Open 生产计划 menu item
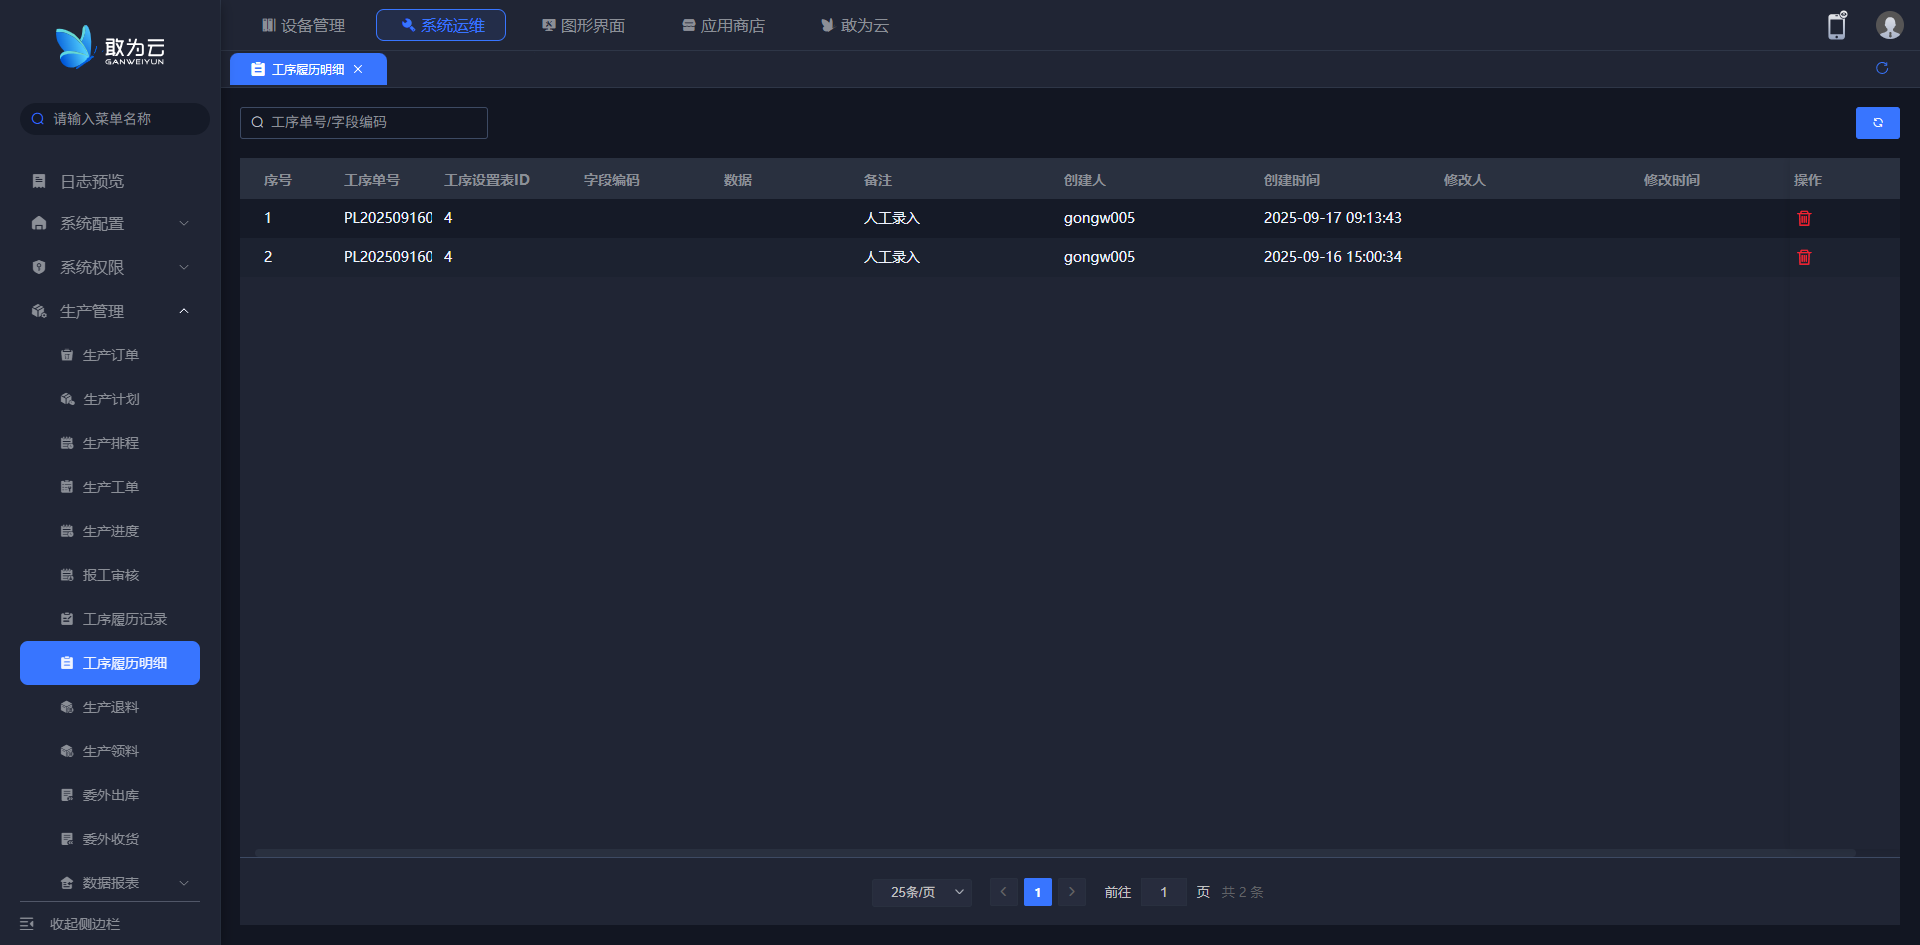The image size is (1920, 945). tap(110, 399)
